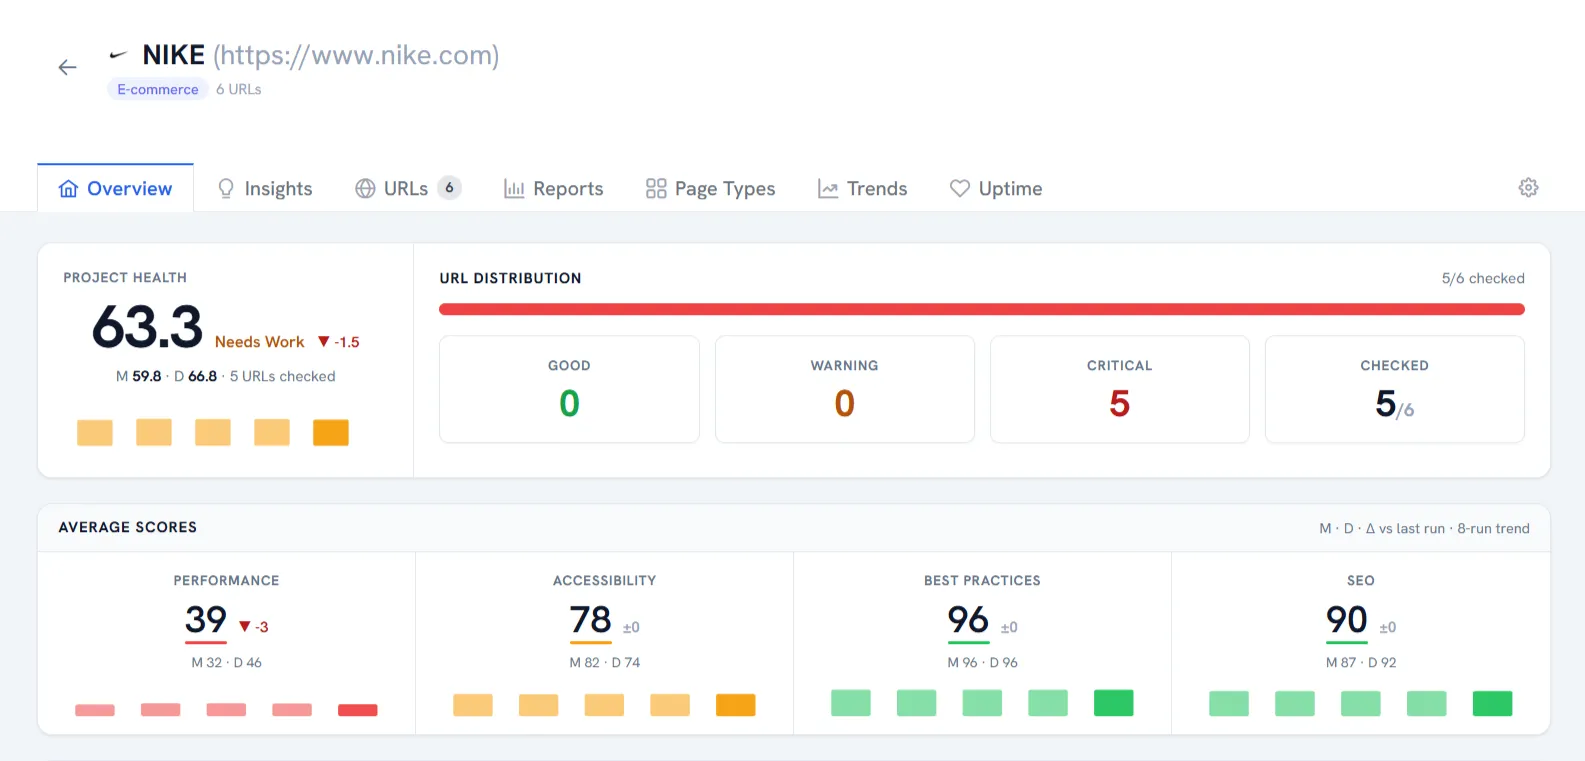Screen dimensions: 1585x761
Task: Click the BEST PRACTICES card label
Action: pyautogui.click(x=983, y=580)
